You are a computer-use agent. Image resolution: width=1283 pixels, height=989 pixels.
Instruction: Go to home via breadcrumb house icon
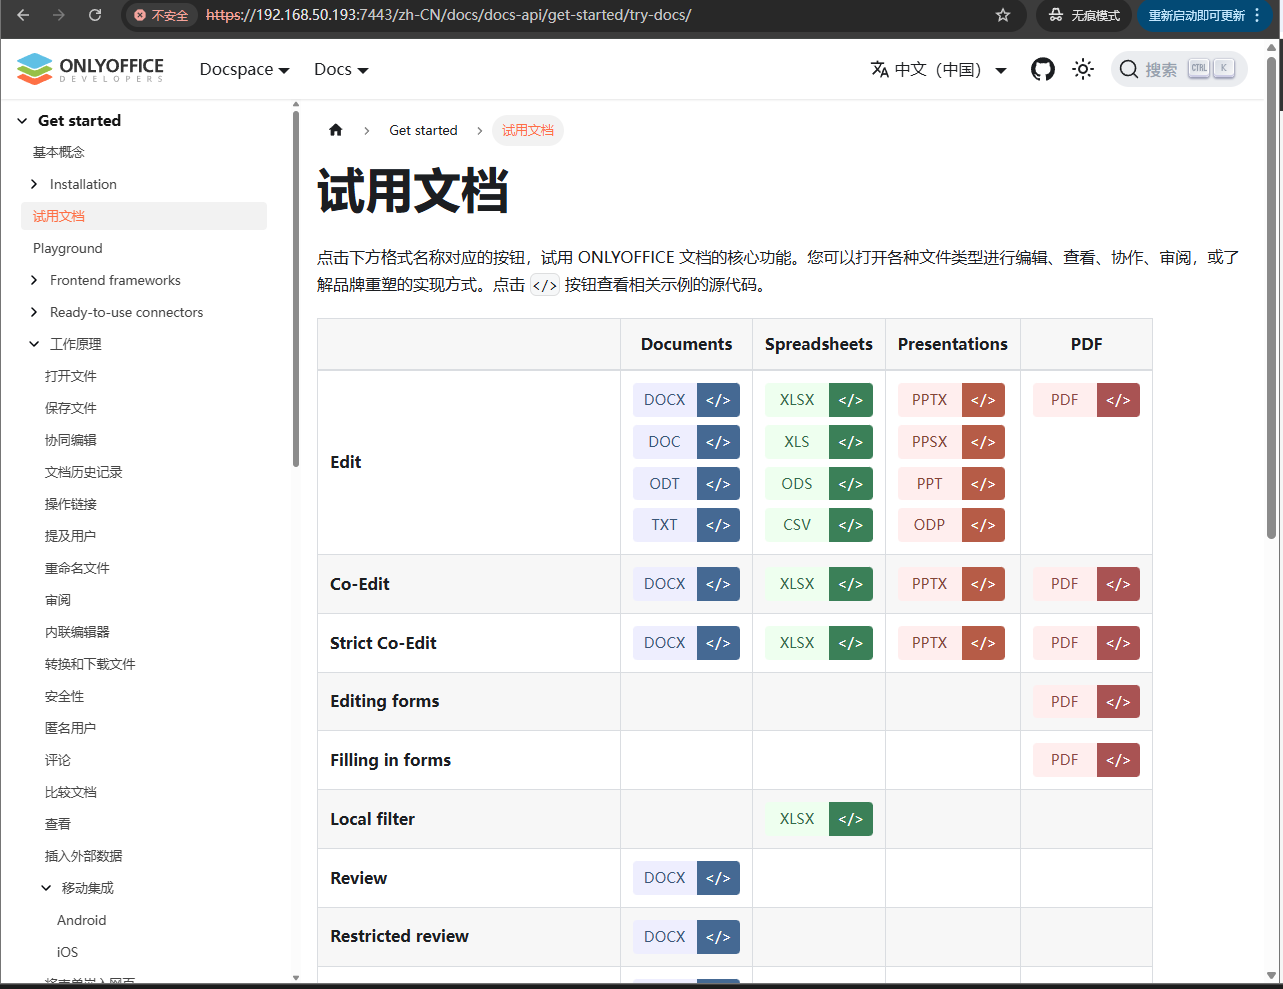[336, 130]
